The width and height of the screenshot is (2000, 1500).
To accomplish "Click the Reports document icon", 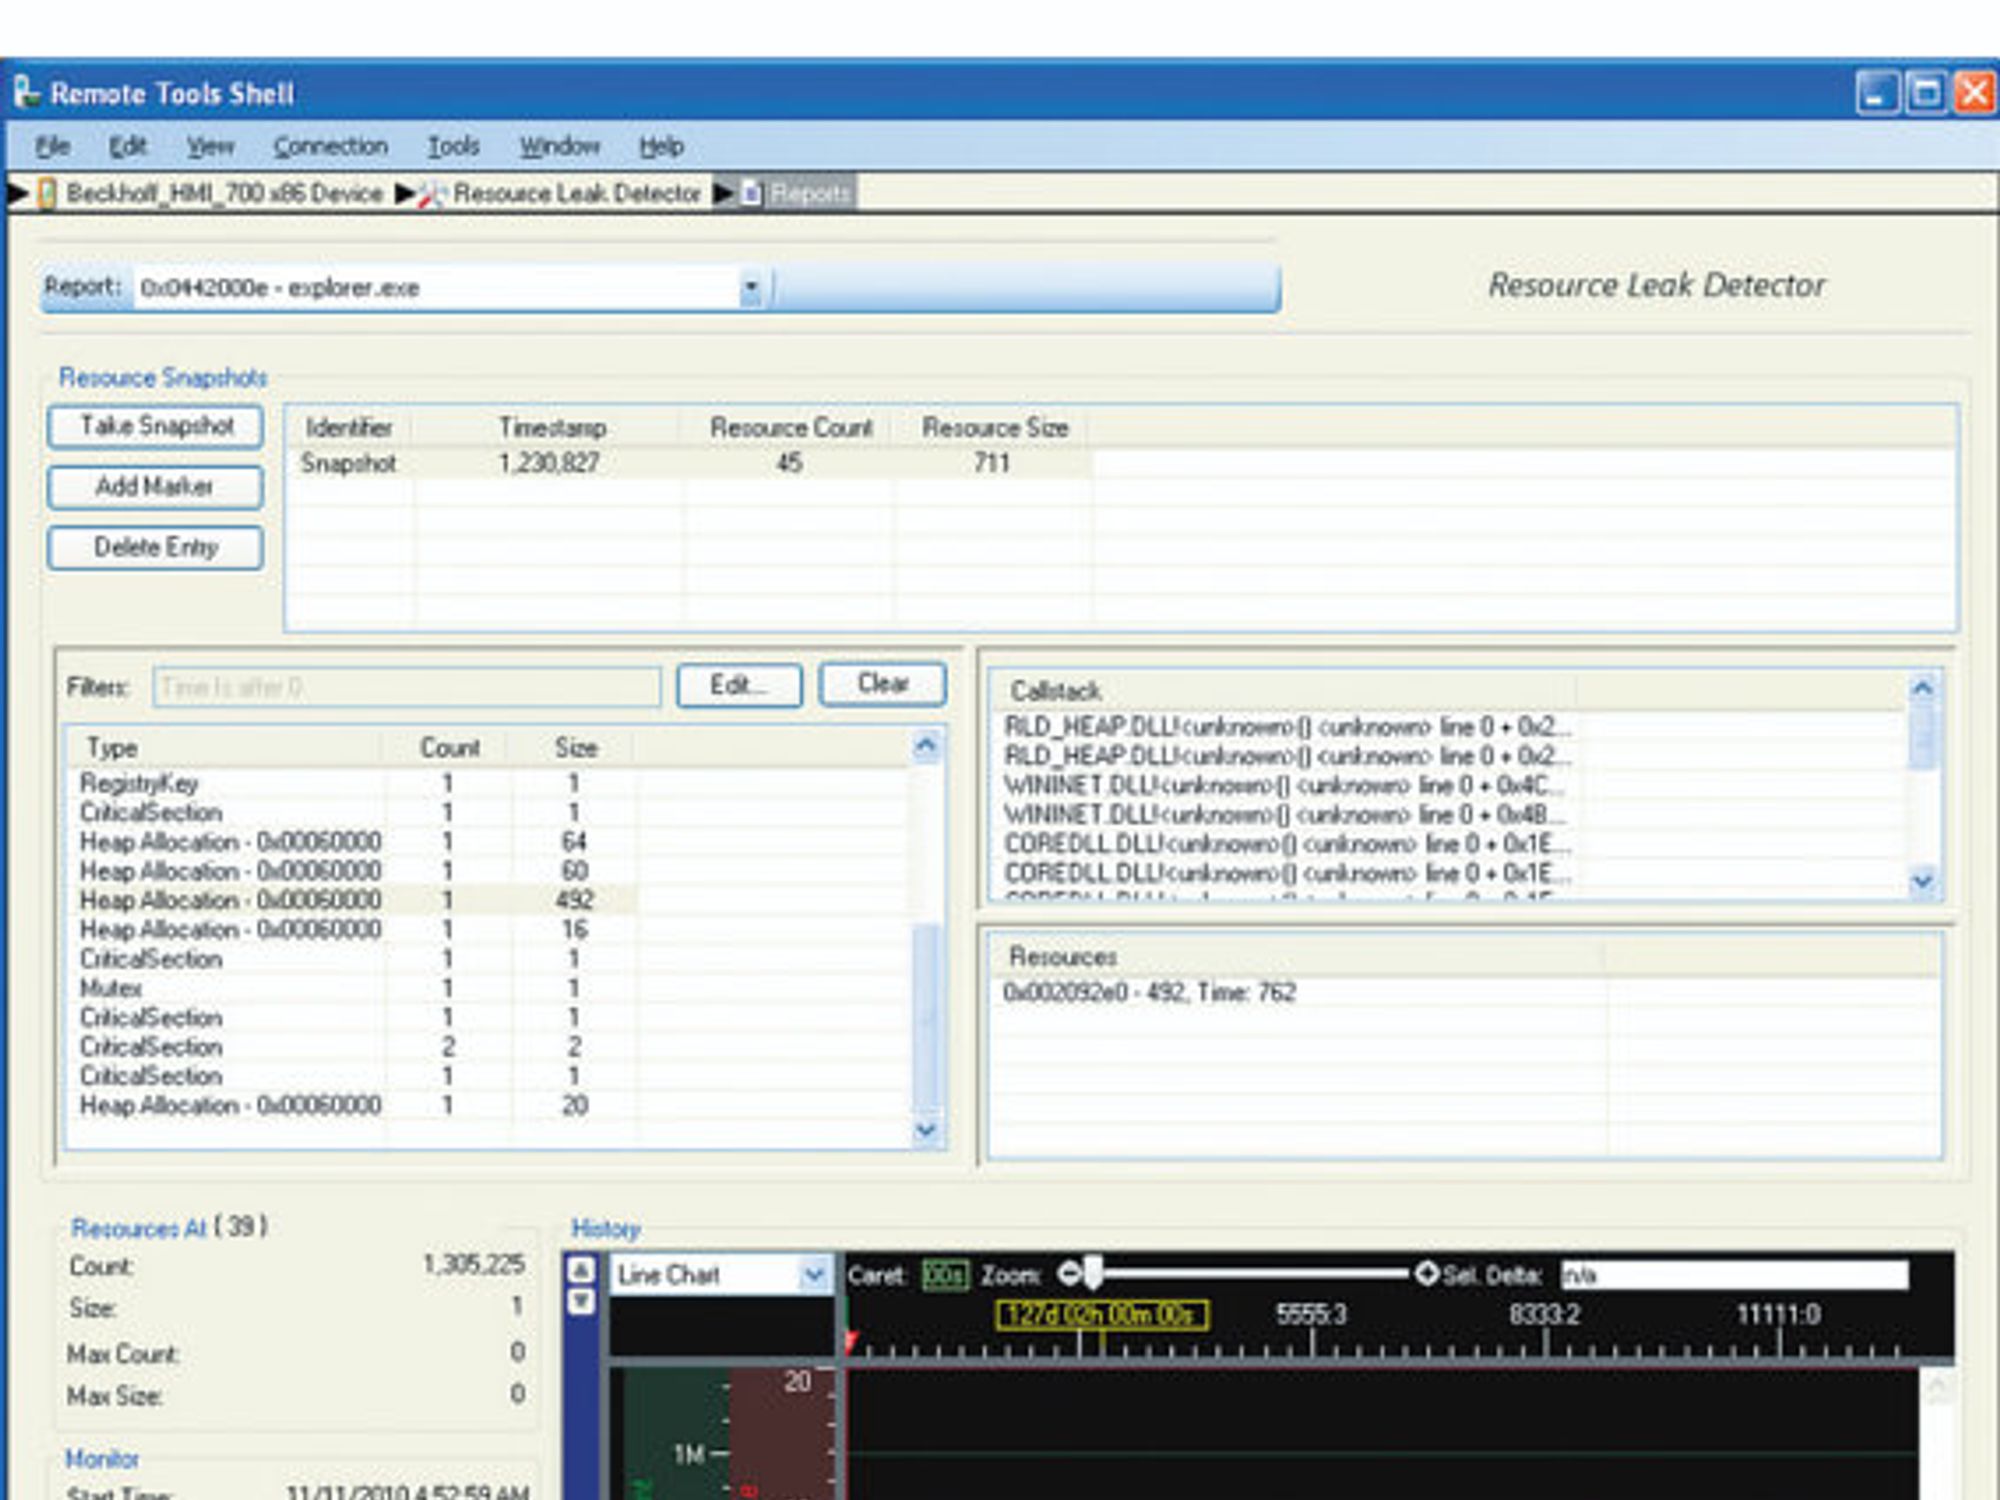I will (751, 193).
